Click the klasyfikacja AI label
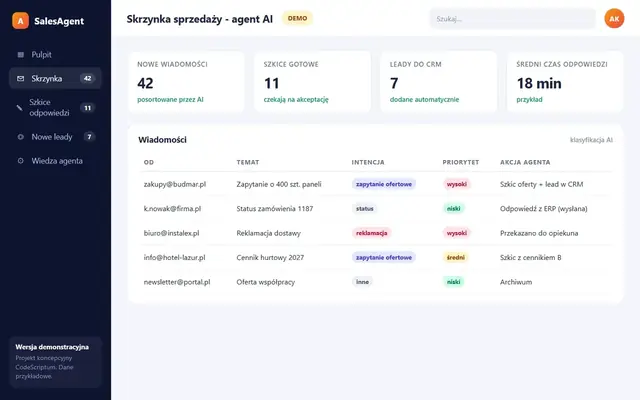 pyautogui.click(x=591, y=140)
